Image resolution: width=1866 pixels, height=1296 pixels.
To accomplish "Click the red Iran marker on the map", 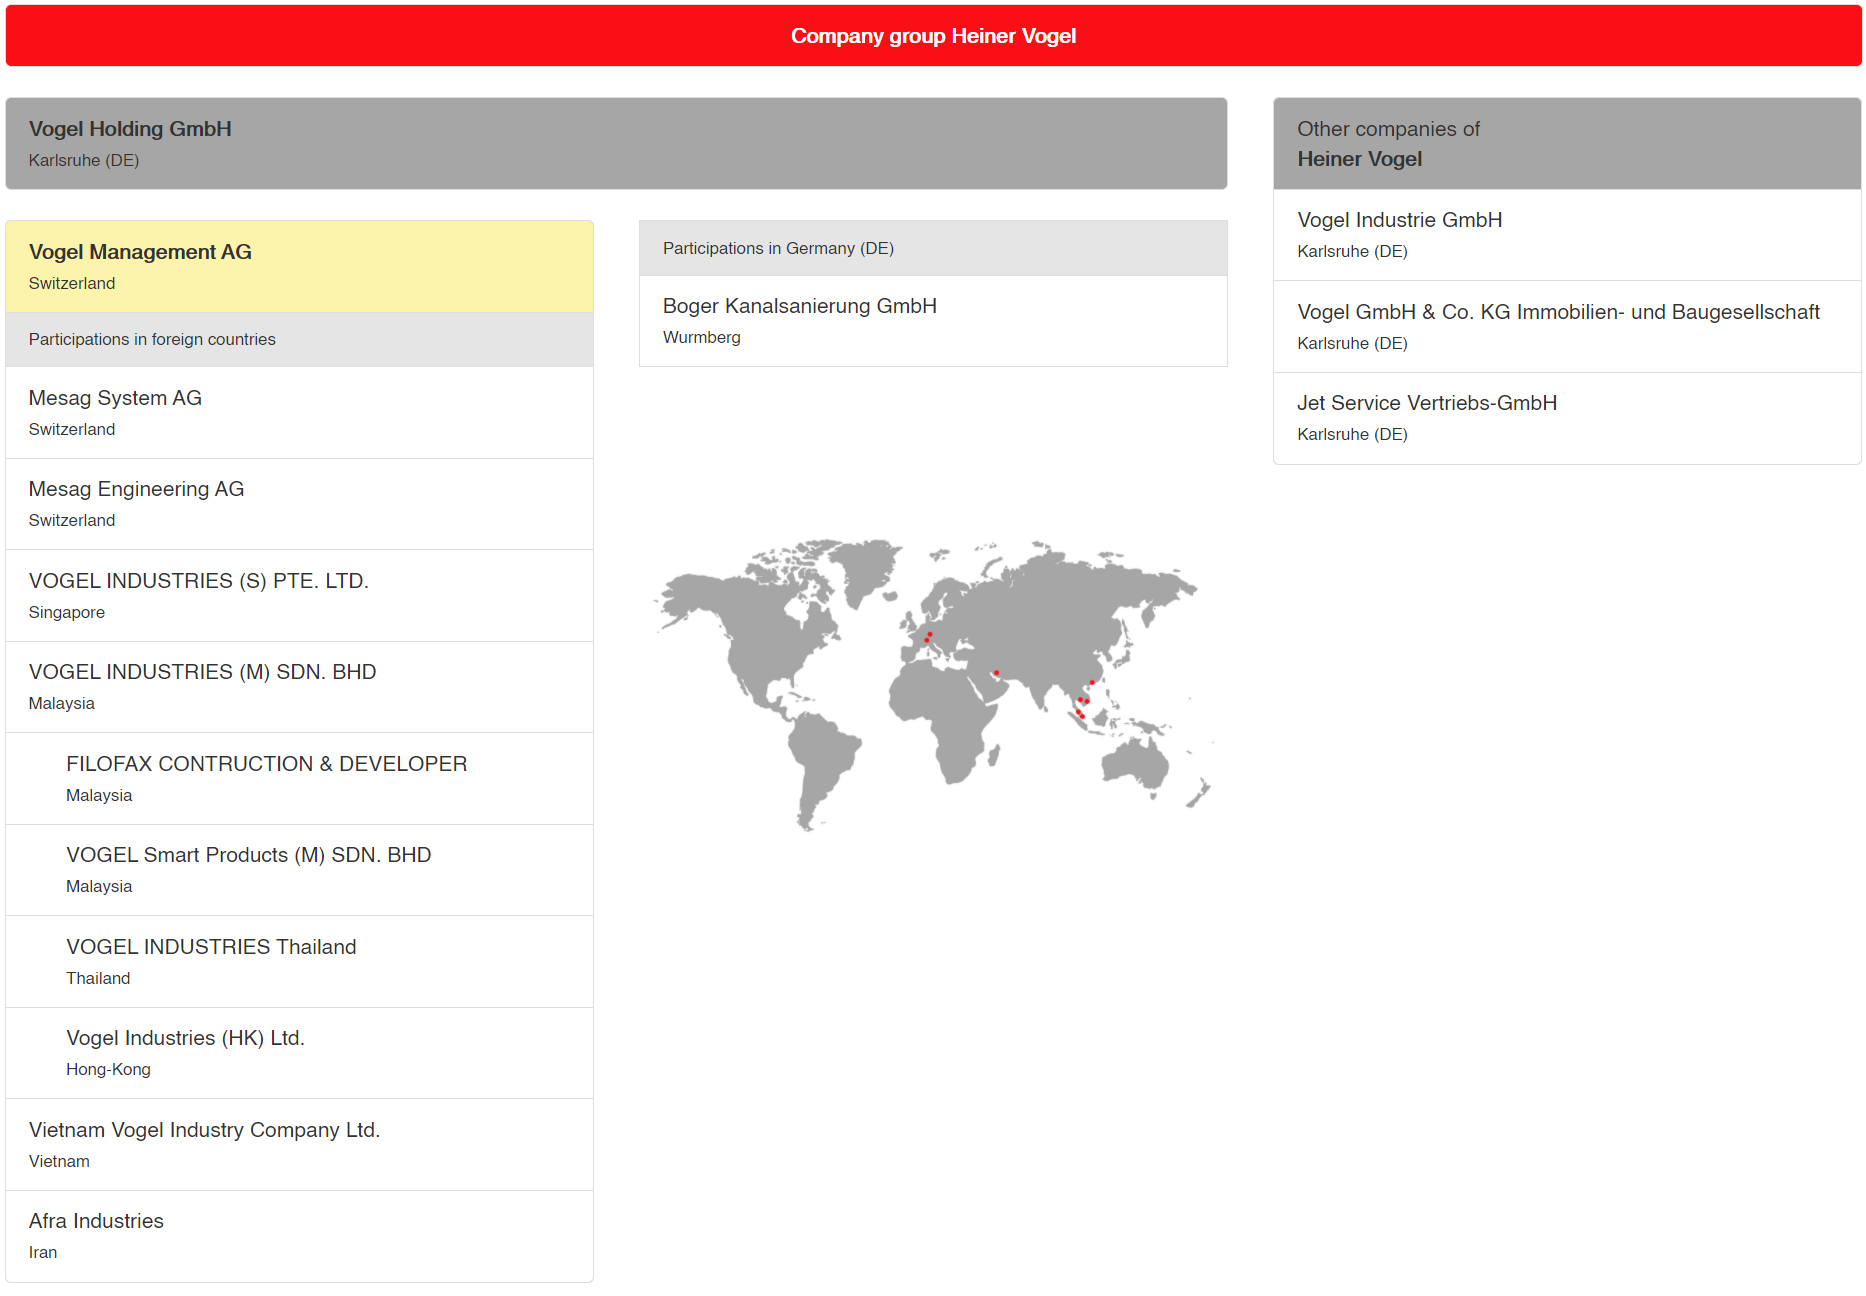I will tap(996, 673).
